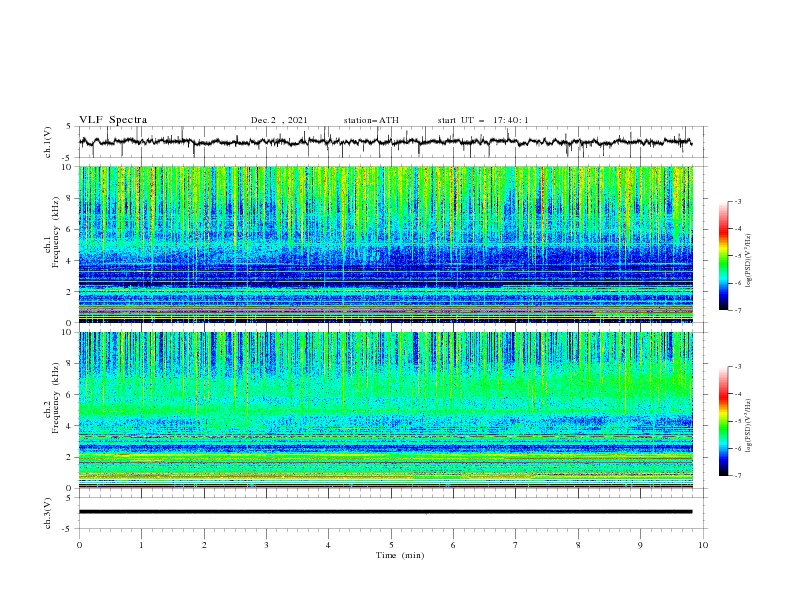This screenshot has height=612, width=792.
Task: Click the "station=ATH" header label
Action: pos(371,120)
